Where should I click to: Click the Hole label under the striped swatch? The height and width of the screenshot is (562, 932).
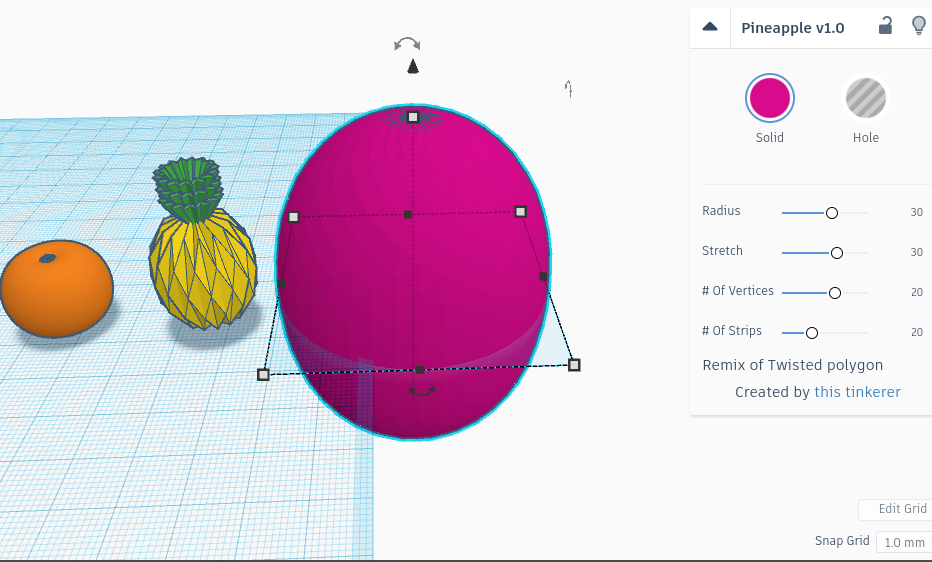tap(865, 138)
